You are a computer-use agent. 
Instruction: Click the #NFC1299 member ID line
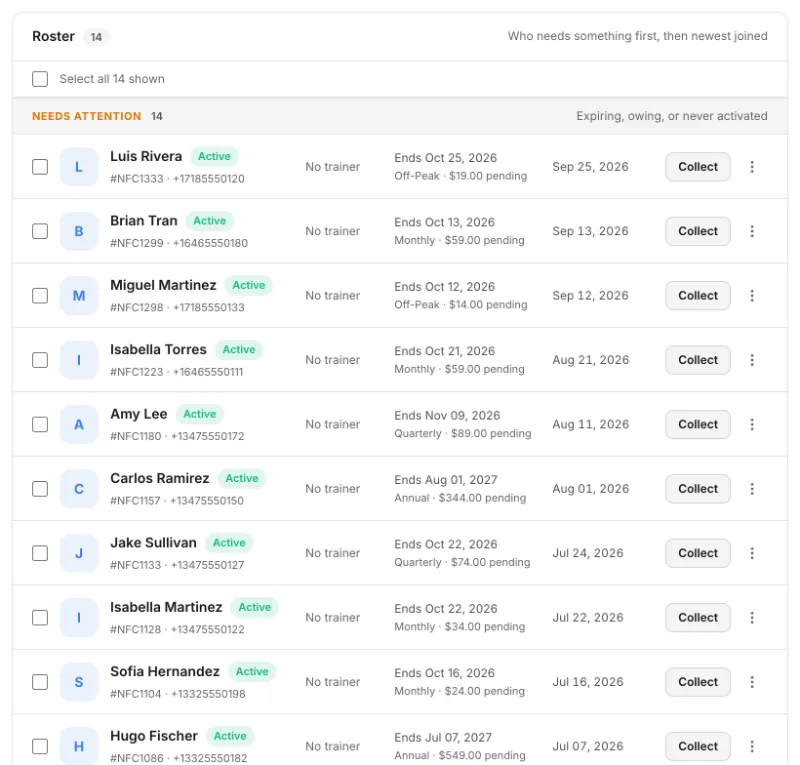[179, 243]
